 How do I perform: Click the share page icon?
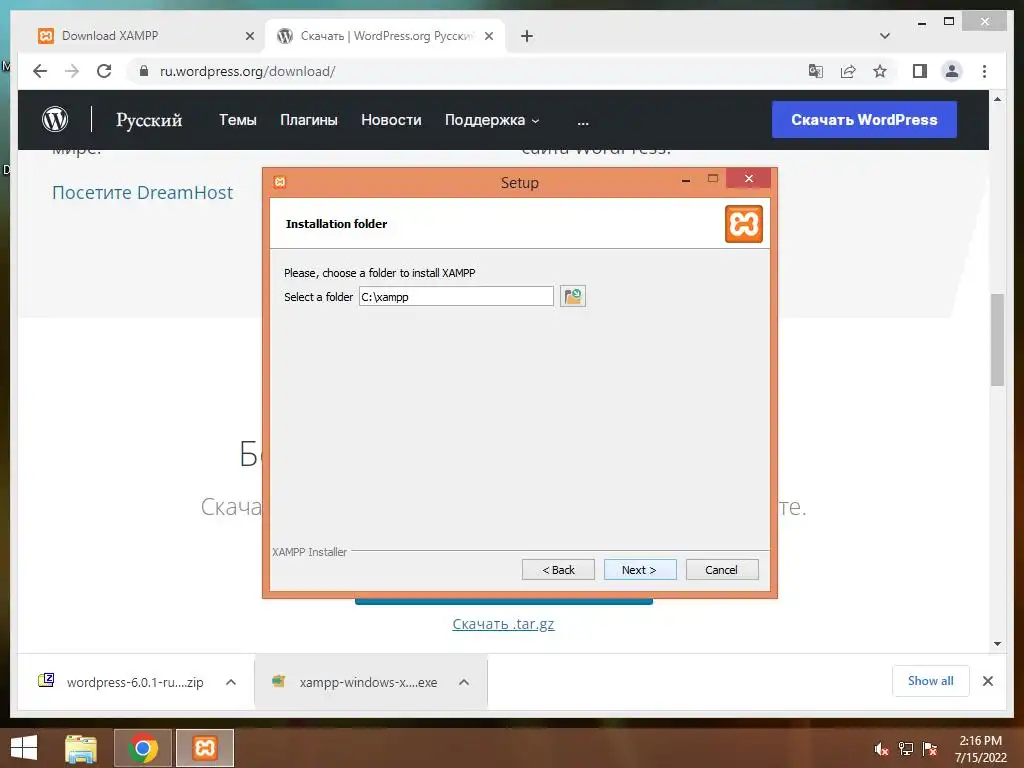(848, 71)
